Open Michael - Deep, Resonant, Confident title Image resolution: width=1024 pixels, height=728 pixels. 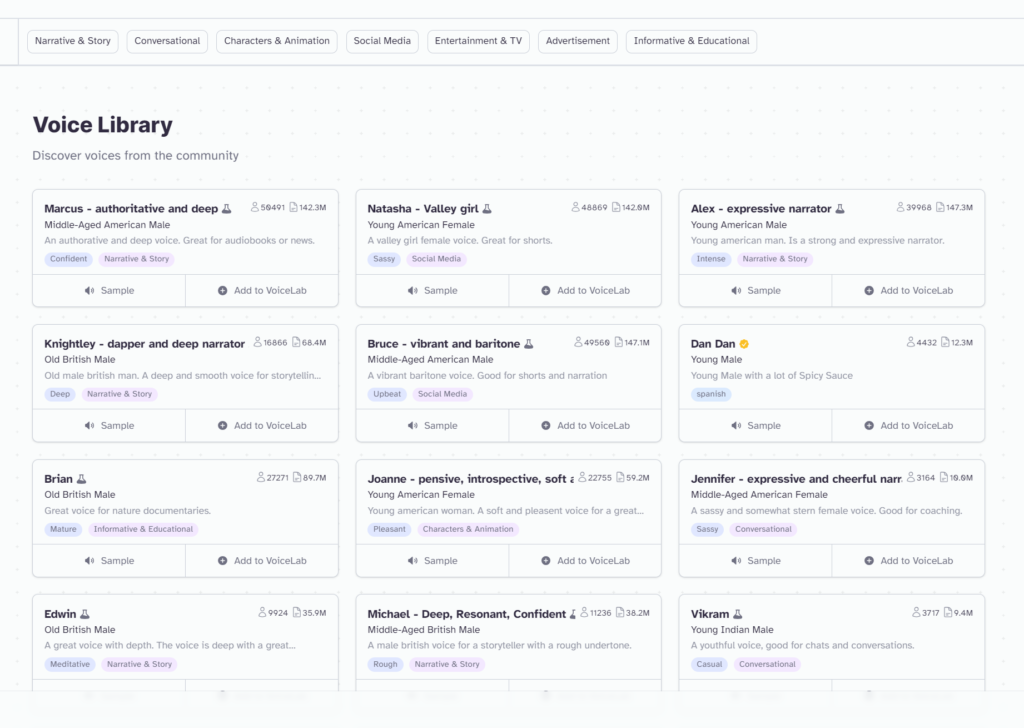click(466, 614)
